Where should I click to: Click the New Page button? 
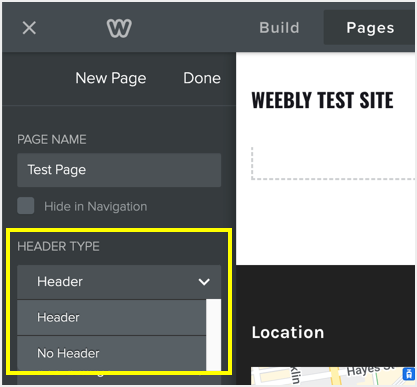coord(111,78)
